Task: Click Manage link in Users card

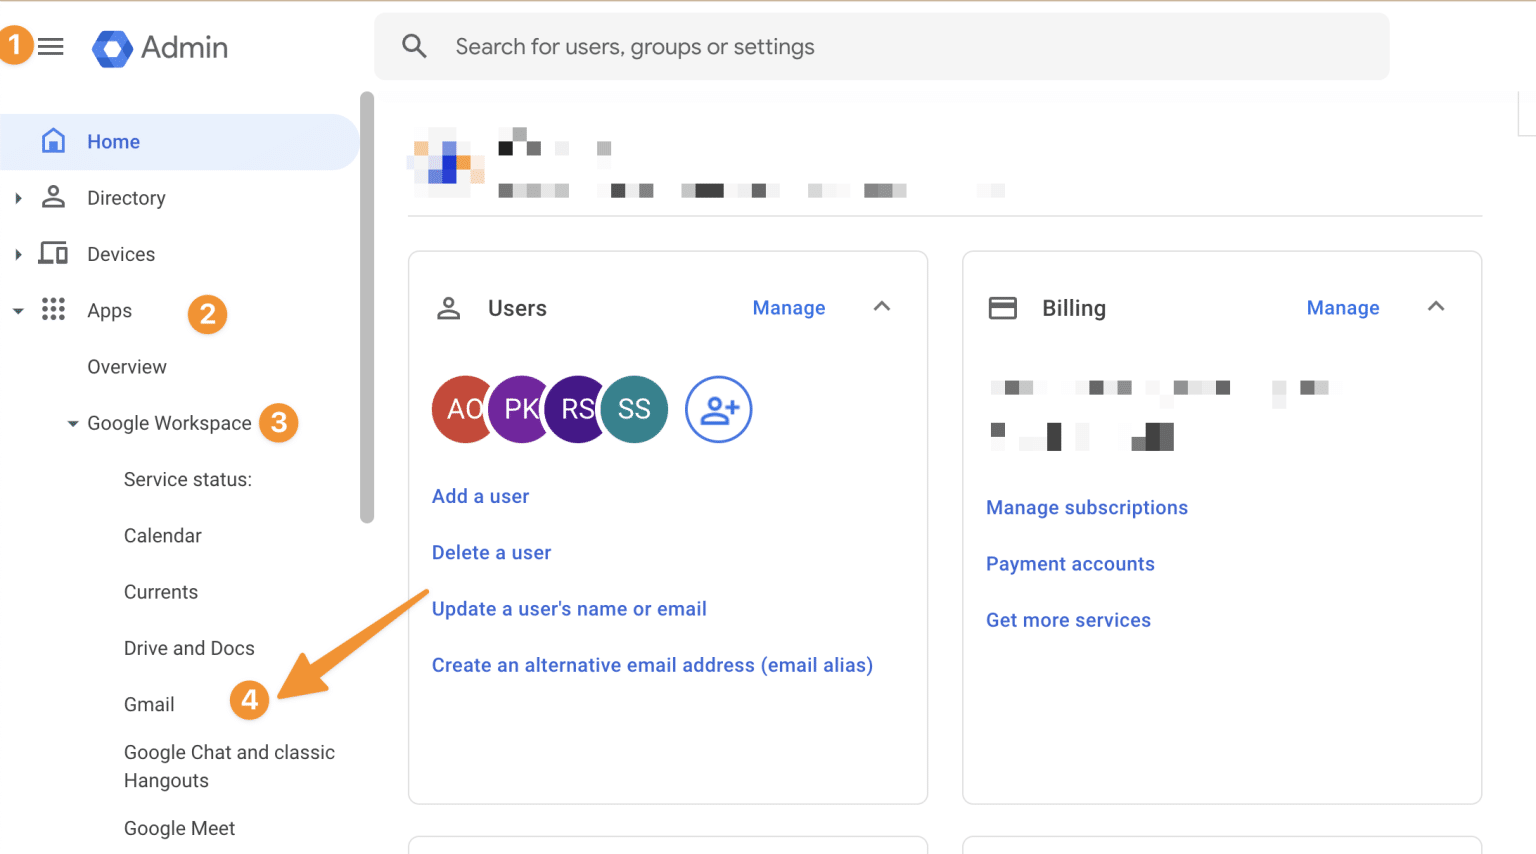Action: click(x=789, y=308)
